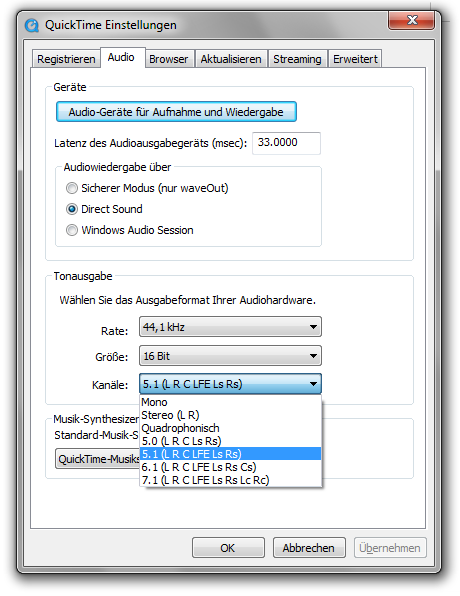Switch to the Registrieren tab
This screenshot has height=596, width=460.
click(66, 59)
